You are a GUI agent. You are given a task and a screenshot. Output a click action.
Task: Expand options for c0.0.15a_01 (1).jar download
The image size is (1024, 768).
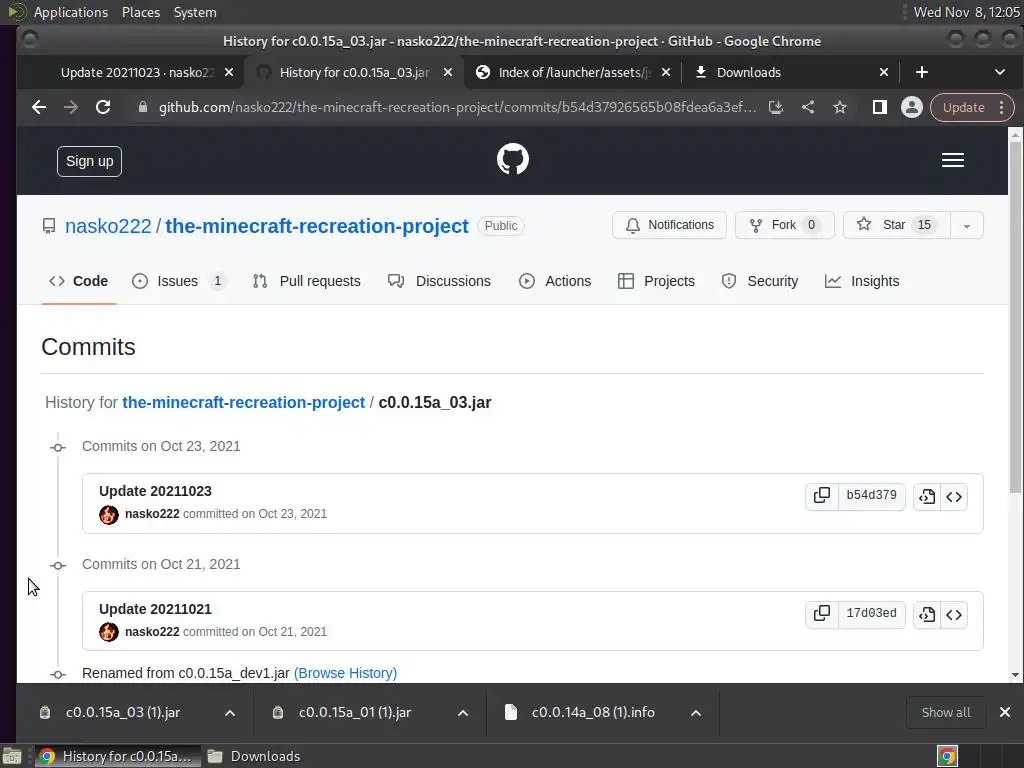463,713
